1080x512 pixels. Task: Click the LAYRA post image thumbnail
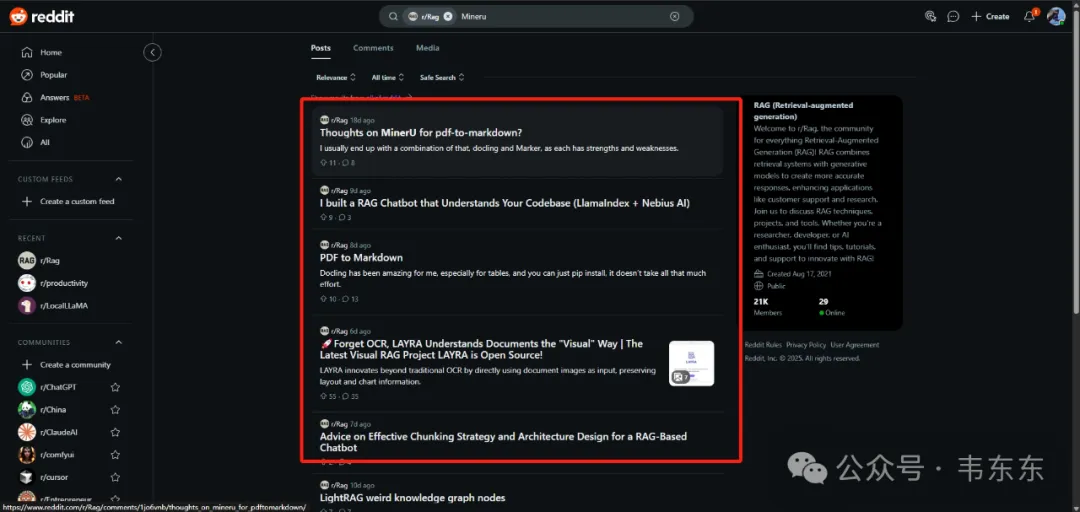(692, 363)
